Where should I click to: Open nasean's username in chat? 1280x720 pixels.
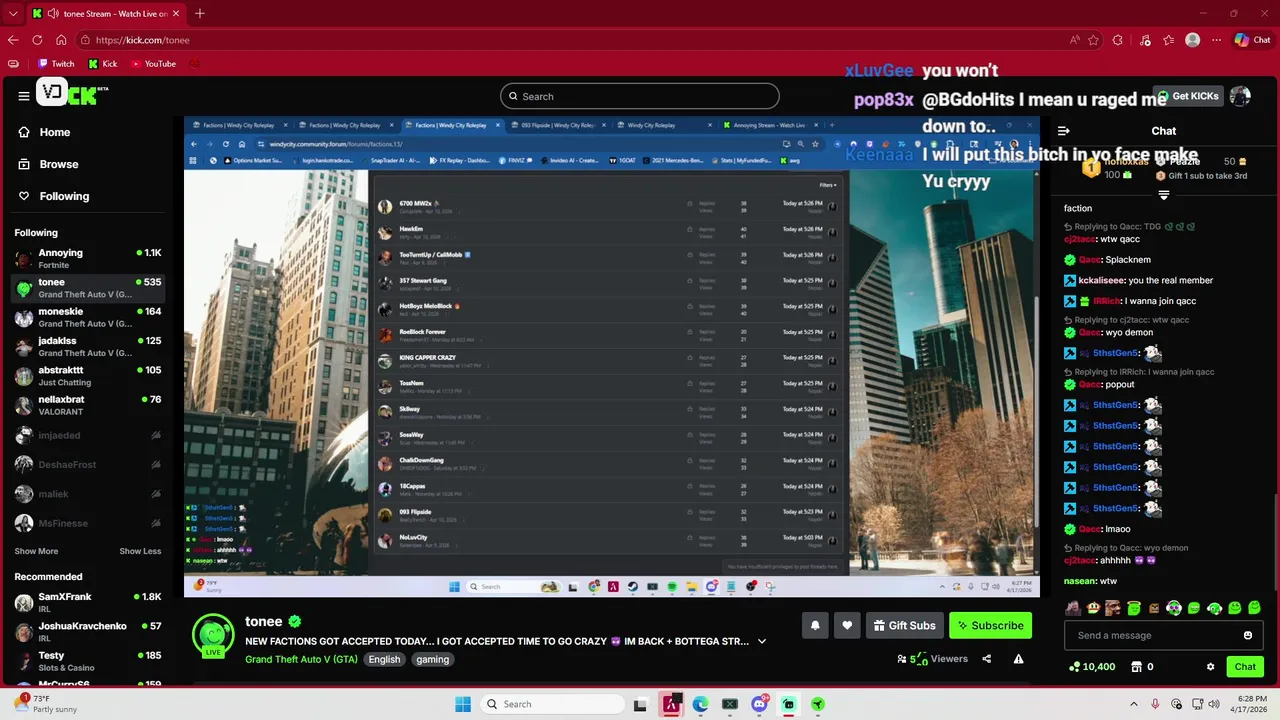pyautogui.click(x=1080, y=581)
